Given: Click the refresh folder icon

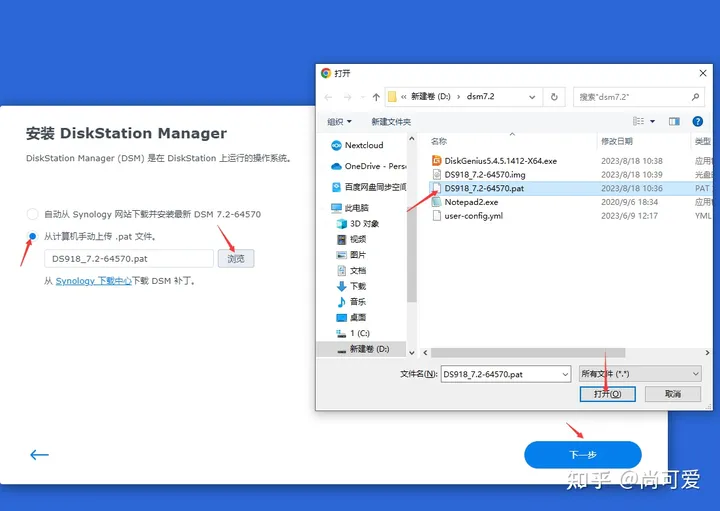Looking at the screenshot, I should click(x=554, y=97).
